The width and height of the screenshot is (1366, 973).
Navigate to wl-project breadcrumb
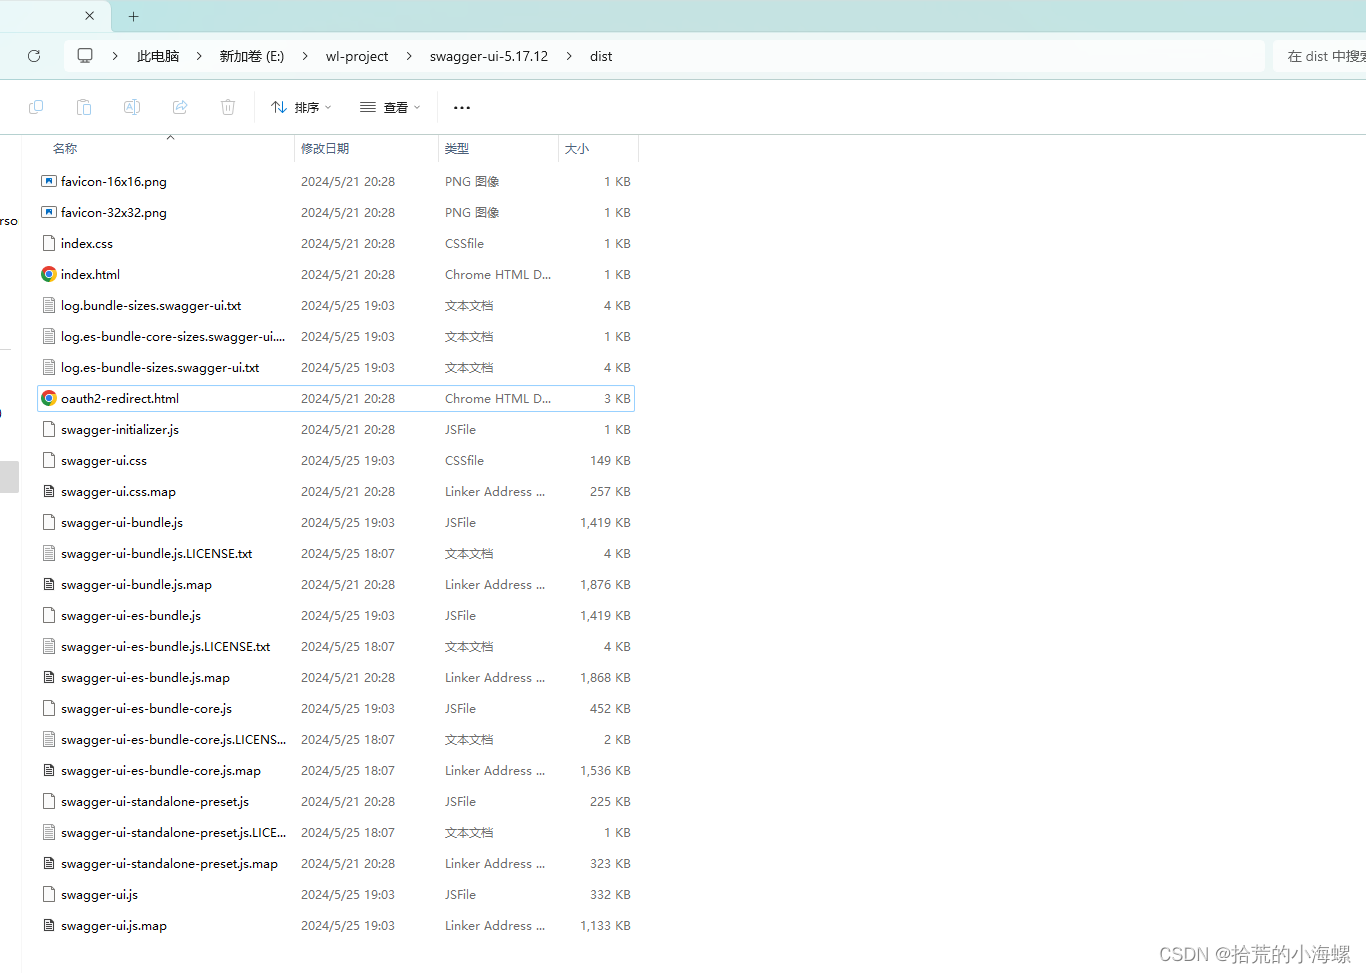point(357,56)
